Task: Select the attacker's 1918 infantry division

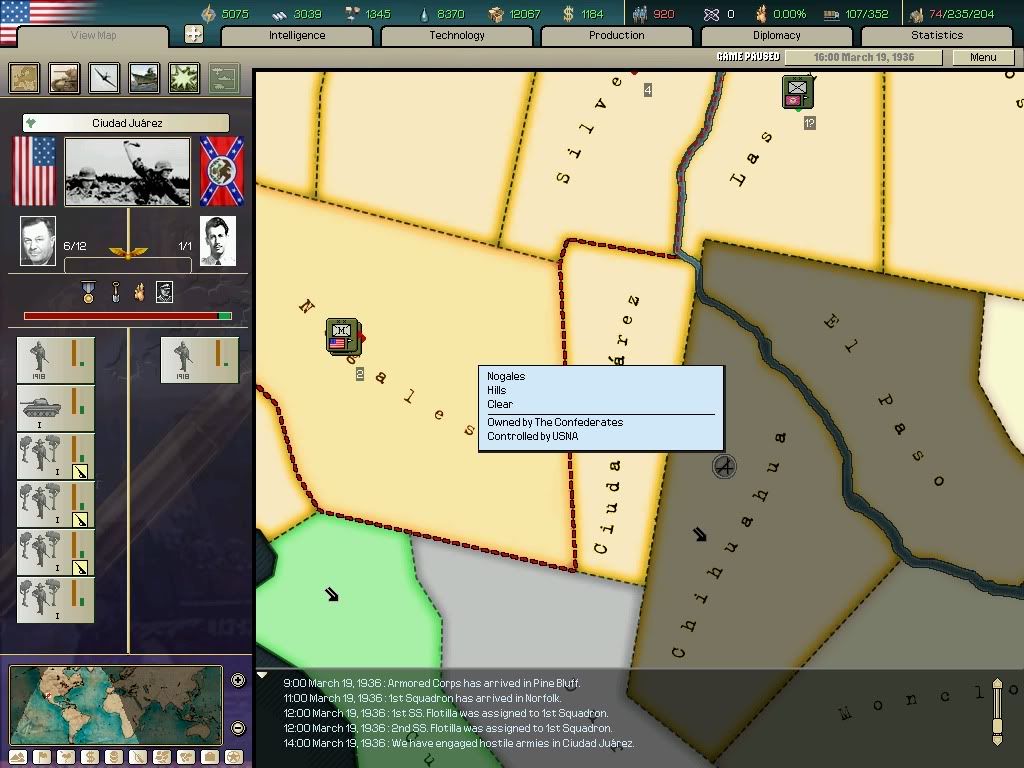Action: click(x=56, y=360)
